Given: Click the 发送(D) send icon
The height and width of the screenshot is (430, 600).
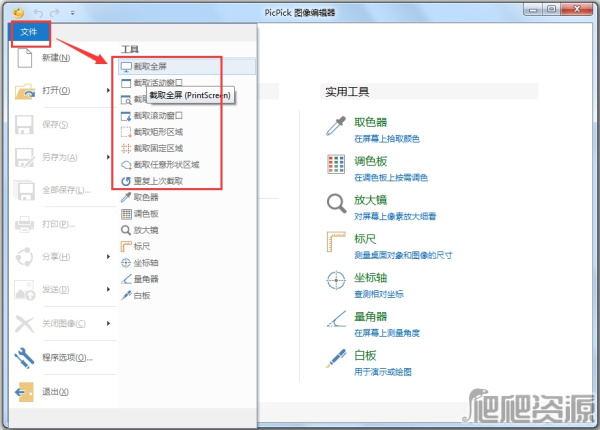Looking at the screenshot, I should point(24,290).
